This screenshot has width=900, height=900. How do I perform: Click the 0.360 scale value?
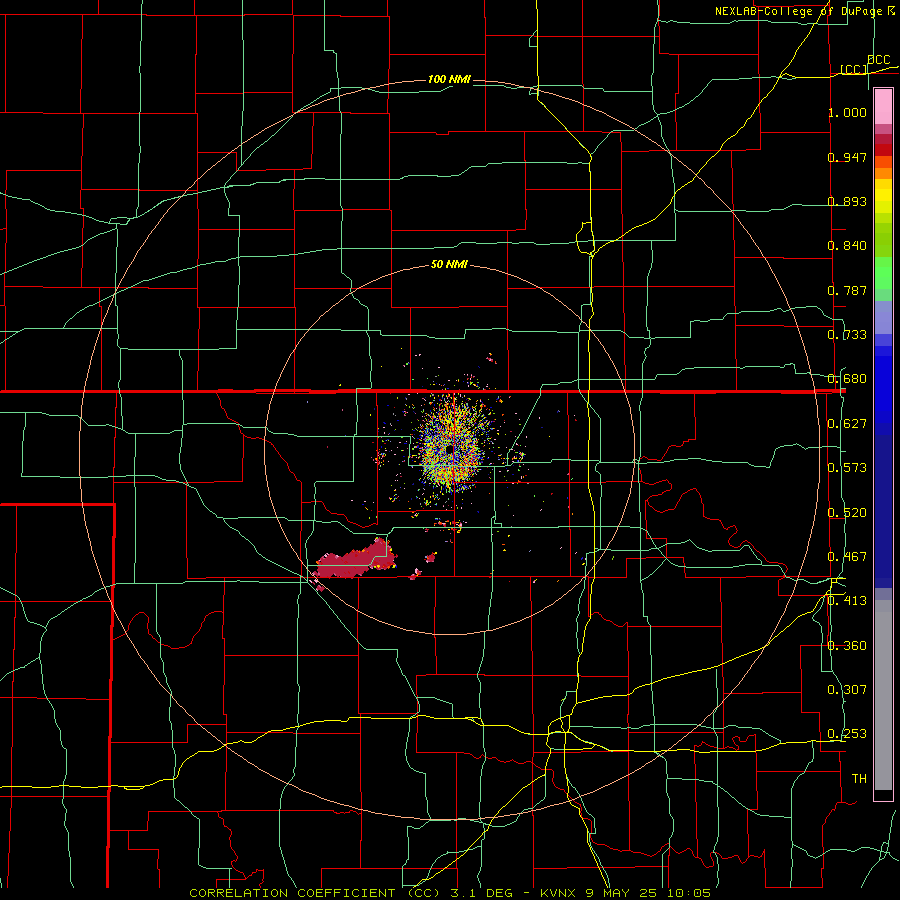[x=847, y=646]
